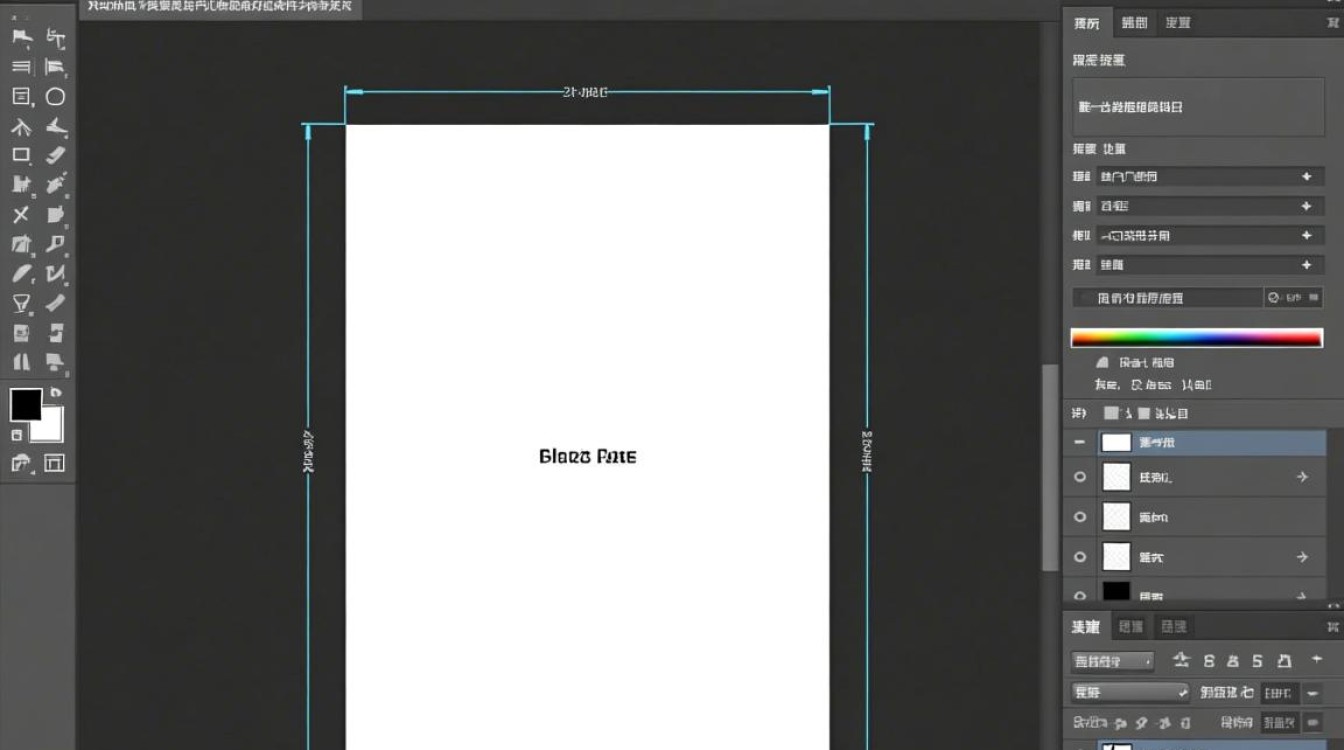Screen dimensions: 1344x750
Task: Open the first dropdown in the bottom panel
Action: 1113,661
